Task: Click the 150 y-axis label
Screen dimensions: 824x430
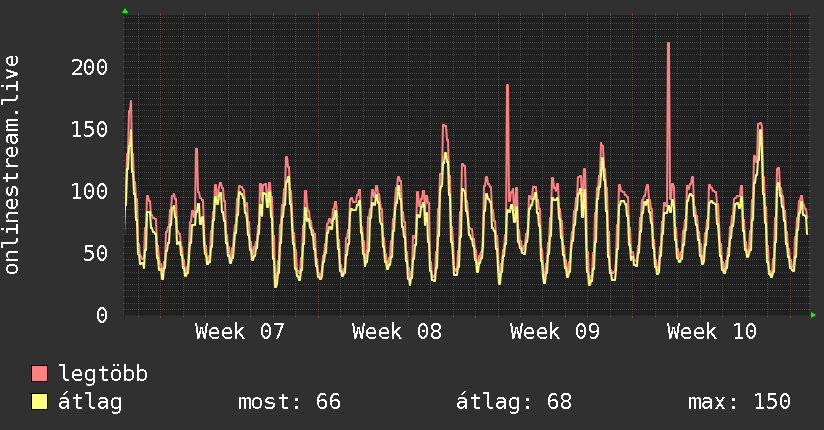Action: click(89, 129)
